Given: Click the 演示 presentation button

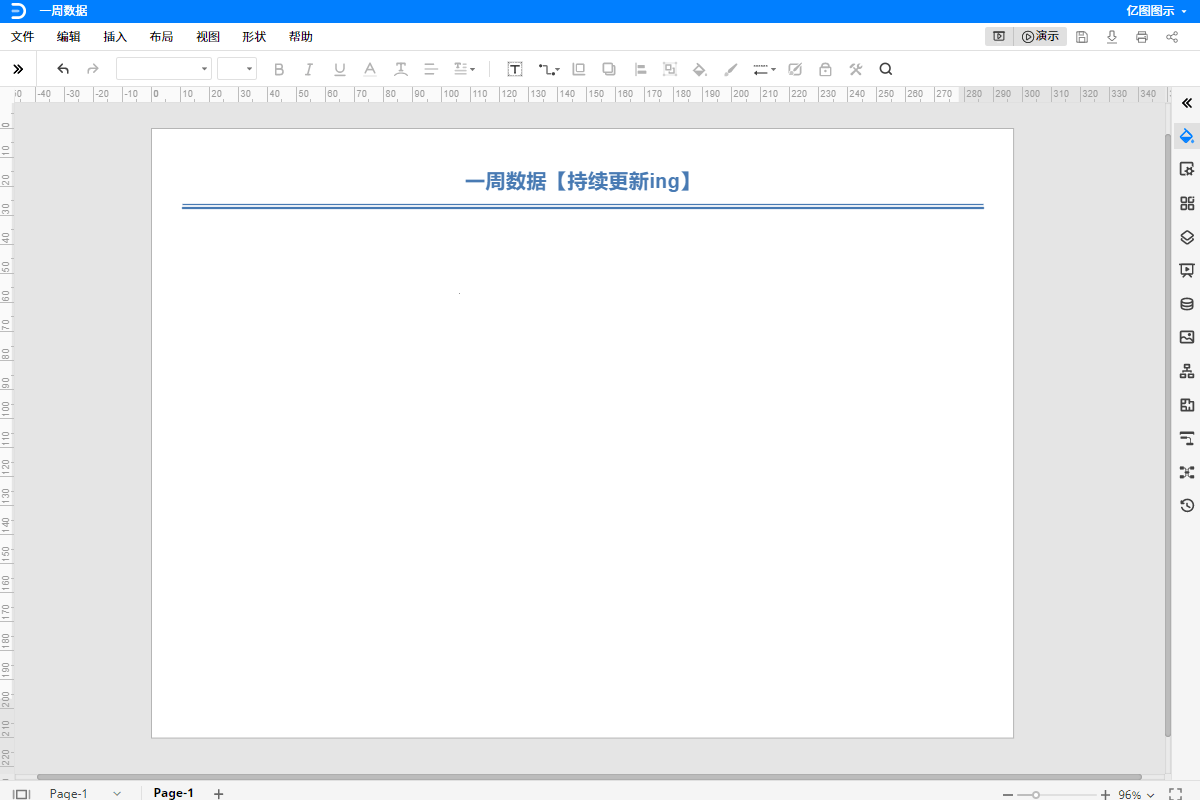Looking at the screenshot, I should pos(1040,36).
